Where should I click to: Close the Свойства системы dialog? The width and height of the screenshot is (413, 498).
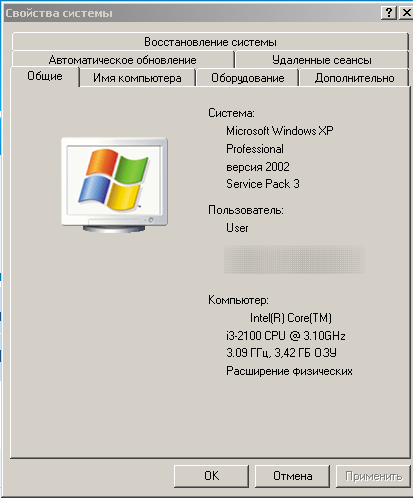tap(406, 13)
